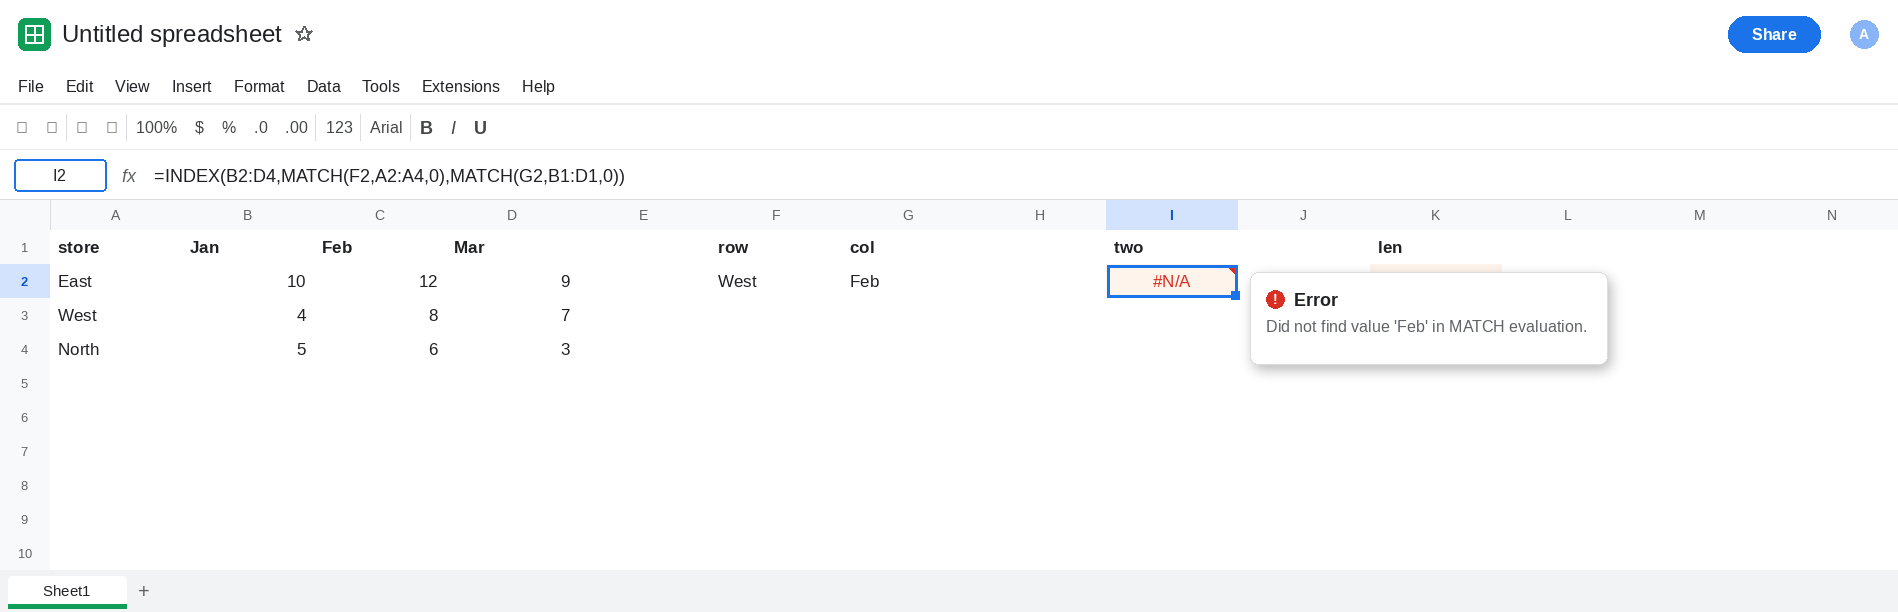This screenshot has height=612, width=1898.
Task: Click the 'East' store cell
Action: pos(116,281)
